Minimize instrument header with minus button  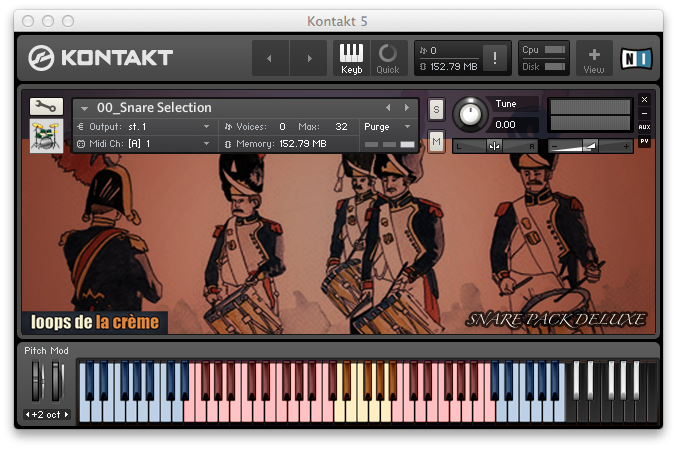pos(644,114)
